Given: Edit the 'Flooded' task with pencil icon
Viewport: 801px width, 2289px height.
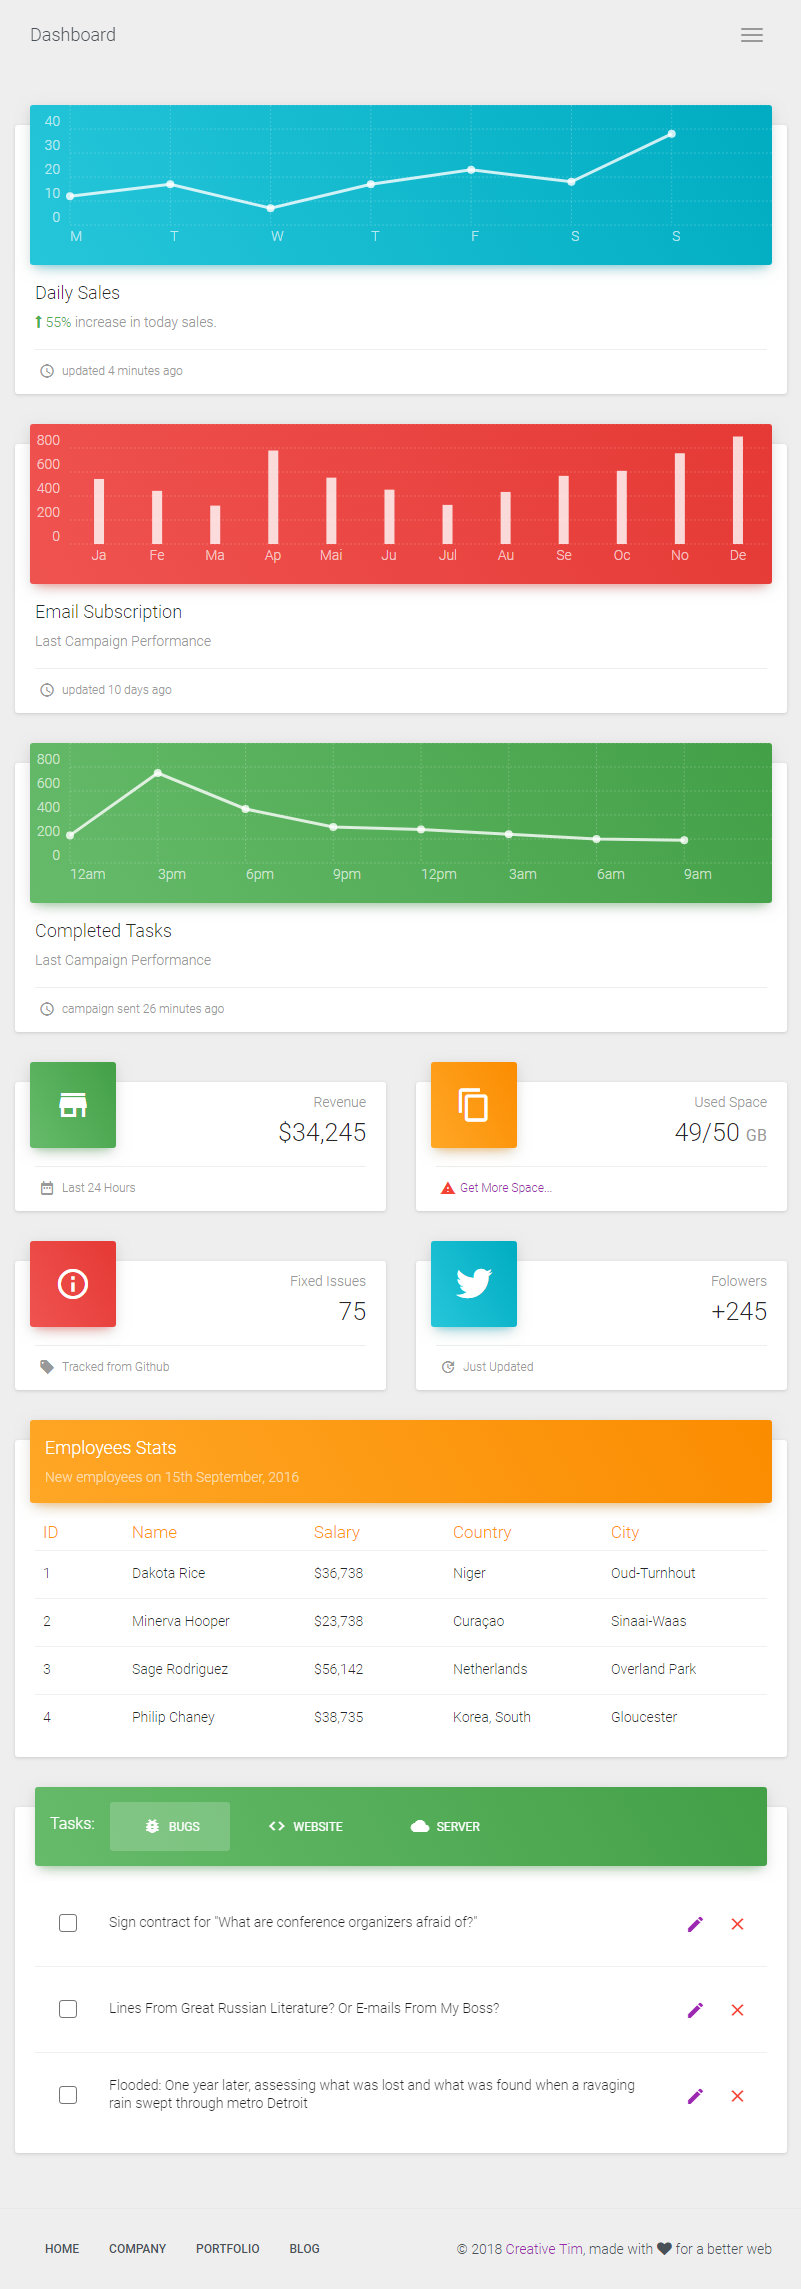Looking at the screenshot, I should tap(695, 2096).
